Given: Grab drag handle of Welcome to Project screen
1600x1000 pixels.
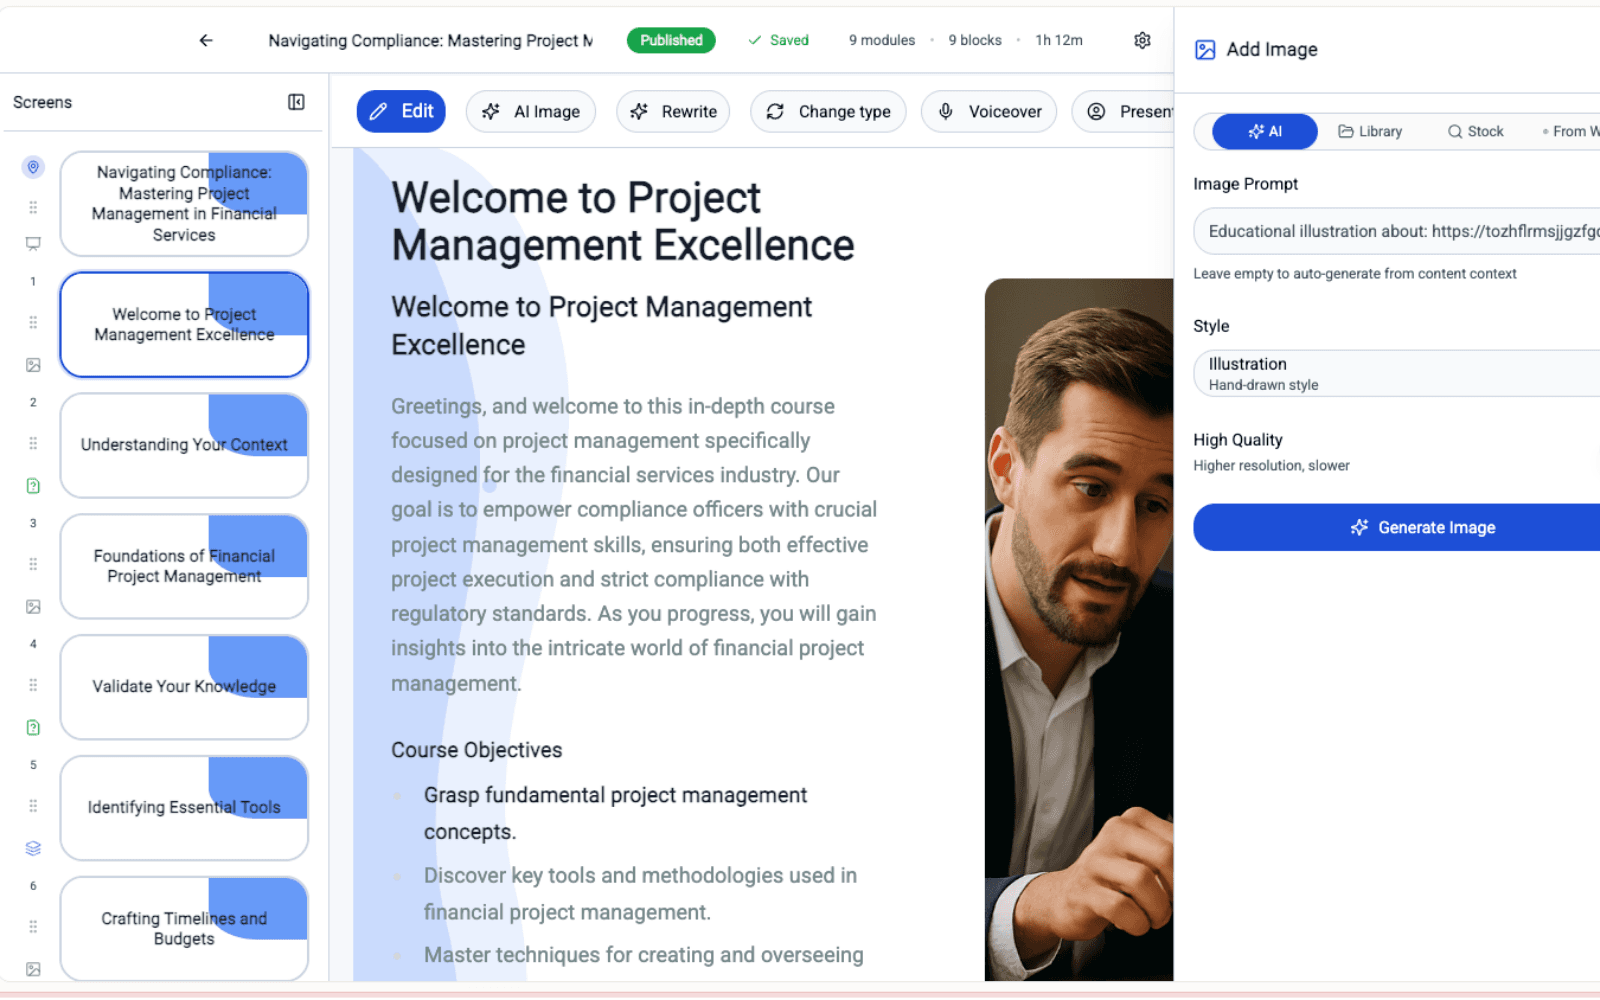Looking at the screenshot, I should 33,322.
